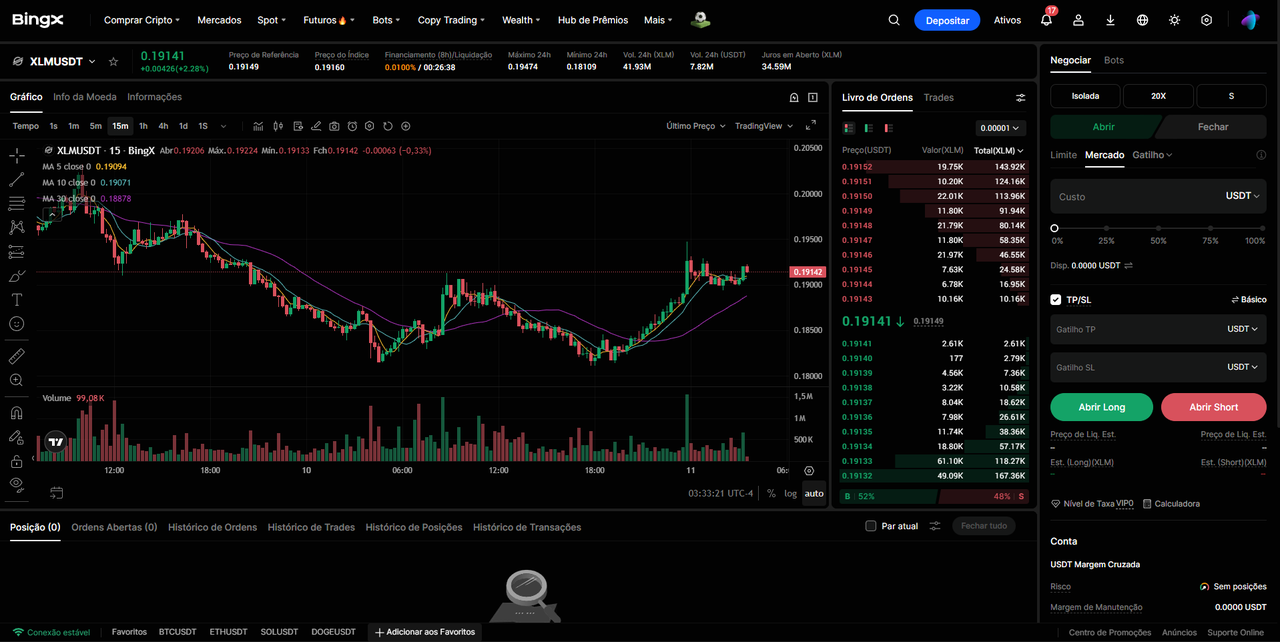
Task: Switch TP/SL mode via Básico toggle
Action: 1248,299
